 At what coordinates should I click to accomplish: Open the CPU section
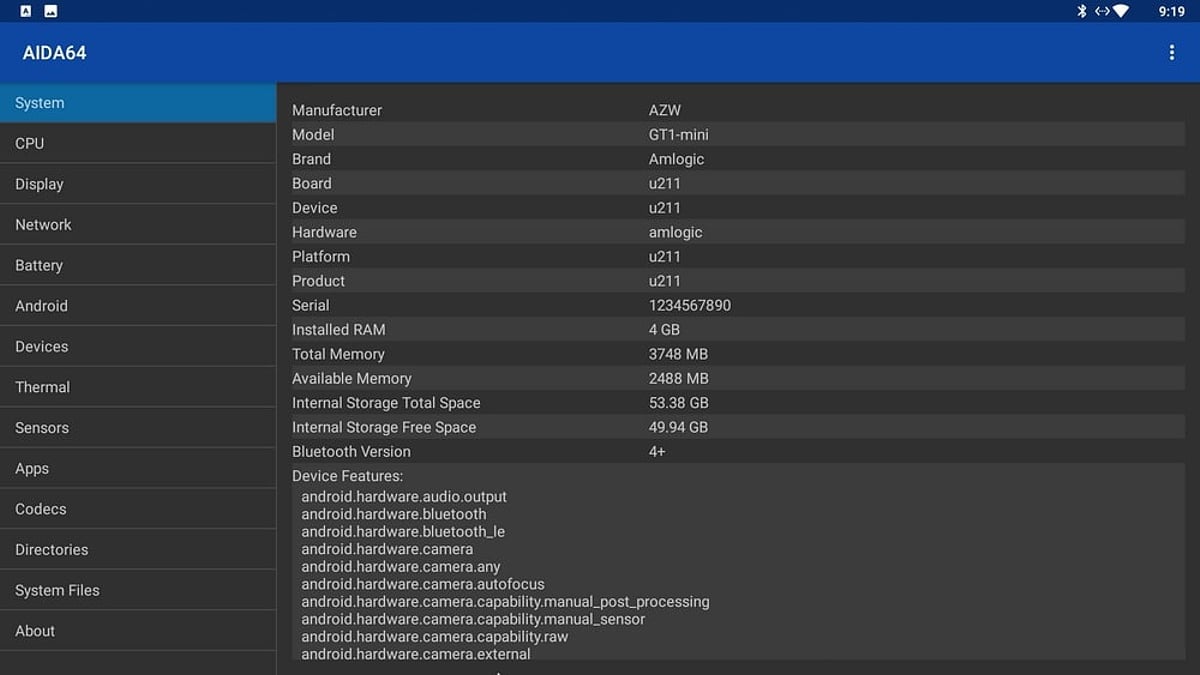[138, 143]
